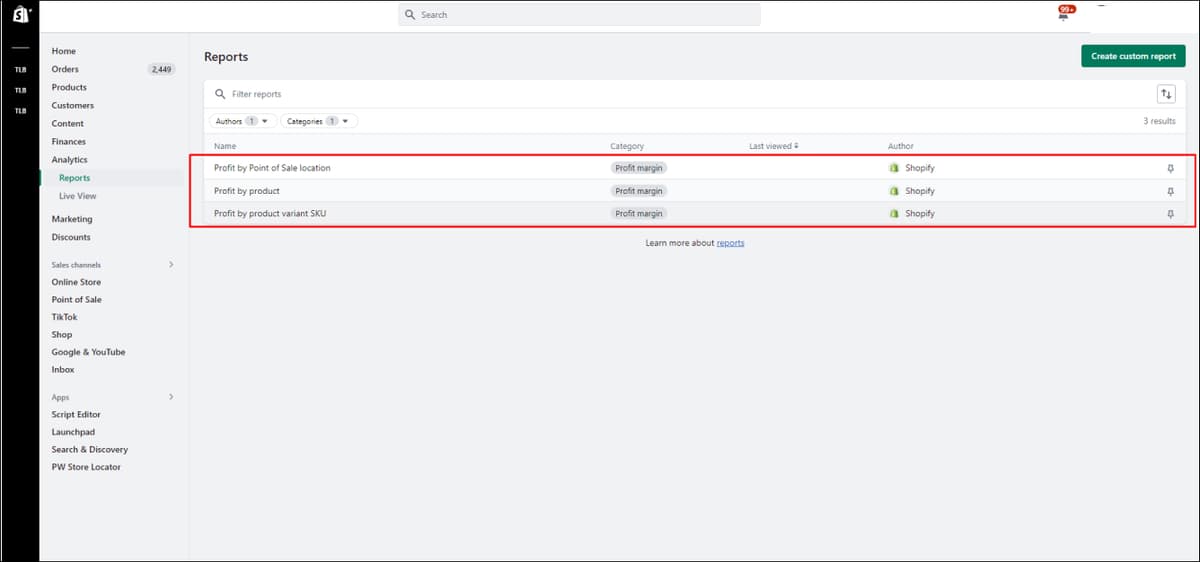Pin the Profit by product report
Image resolution: width=1200 pixels, height=562 pixels.
coord(1170,191)
